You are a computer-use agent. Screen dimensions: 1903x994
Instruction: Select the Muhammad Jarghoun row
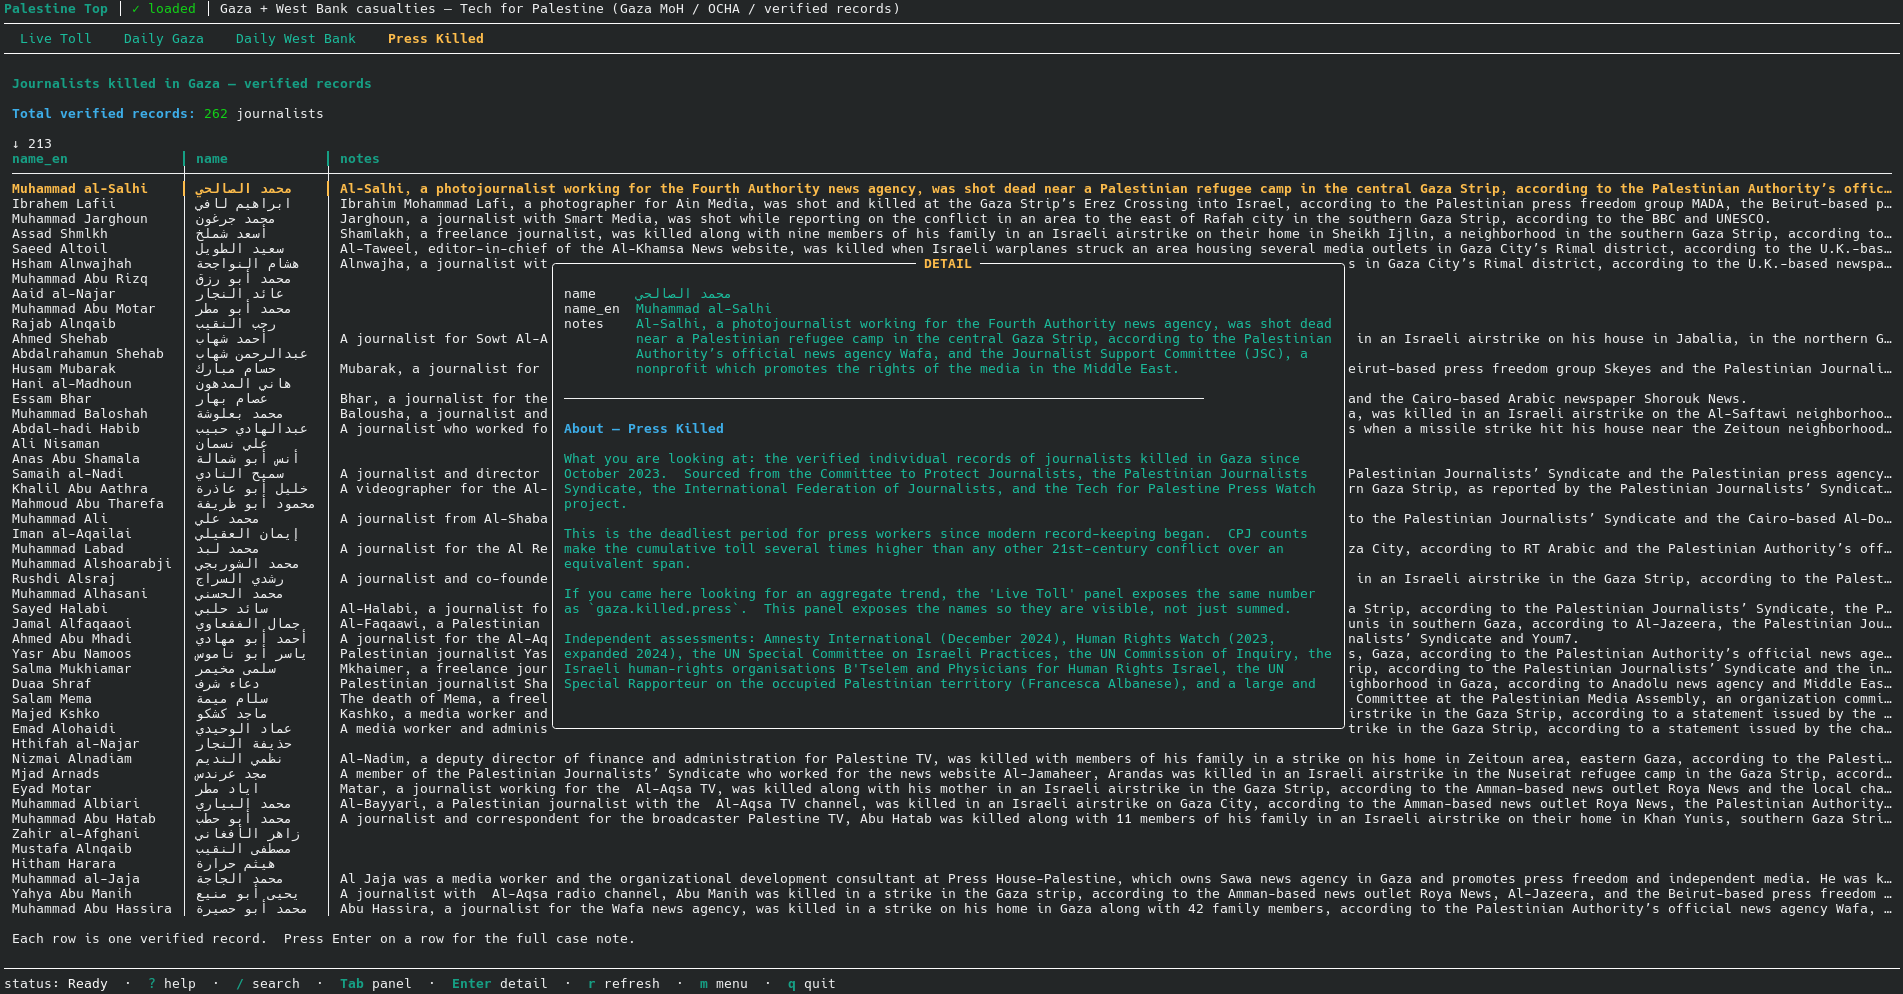(x=80, y=219)
